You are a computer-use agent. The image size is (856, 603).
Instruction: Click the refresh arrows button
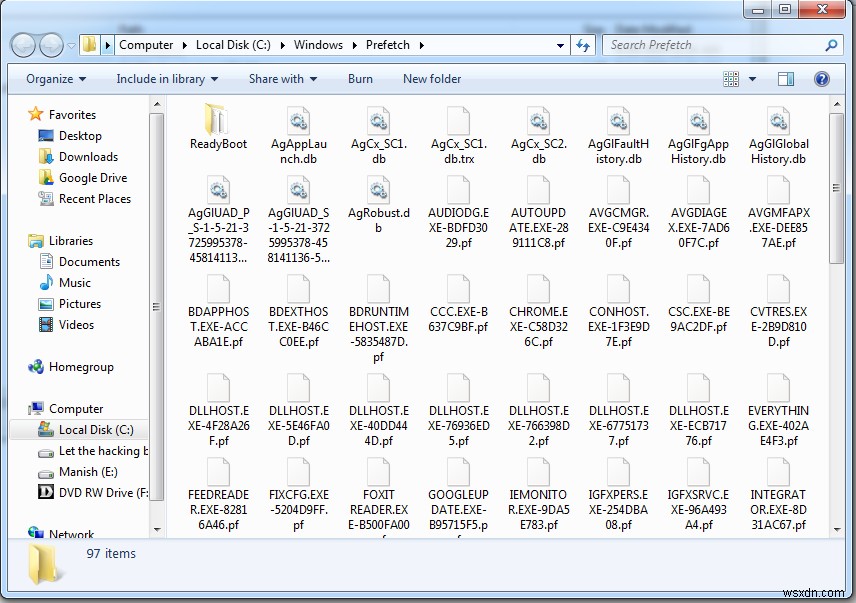(583, 45)
